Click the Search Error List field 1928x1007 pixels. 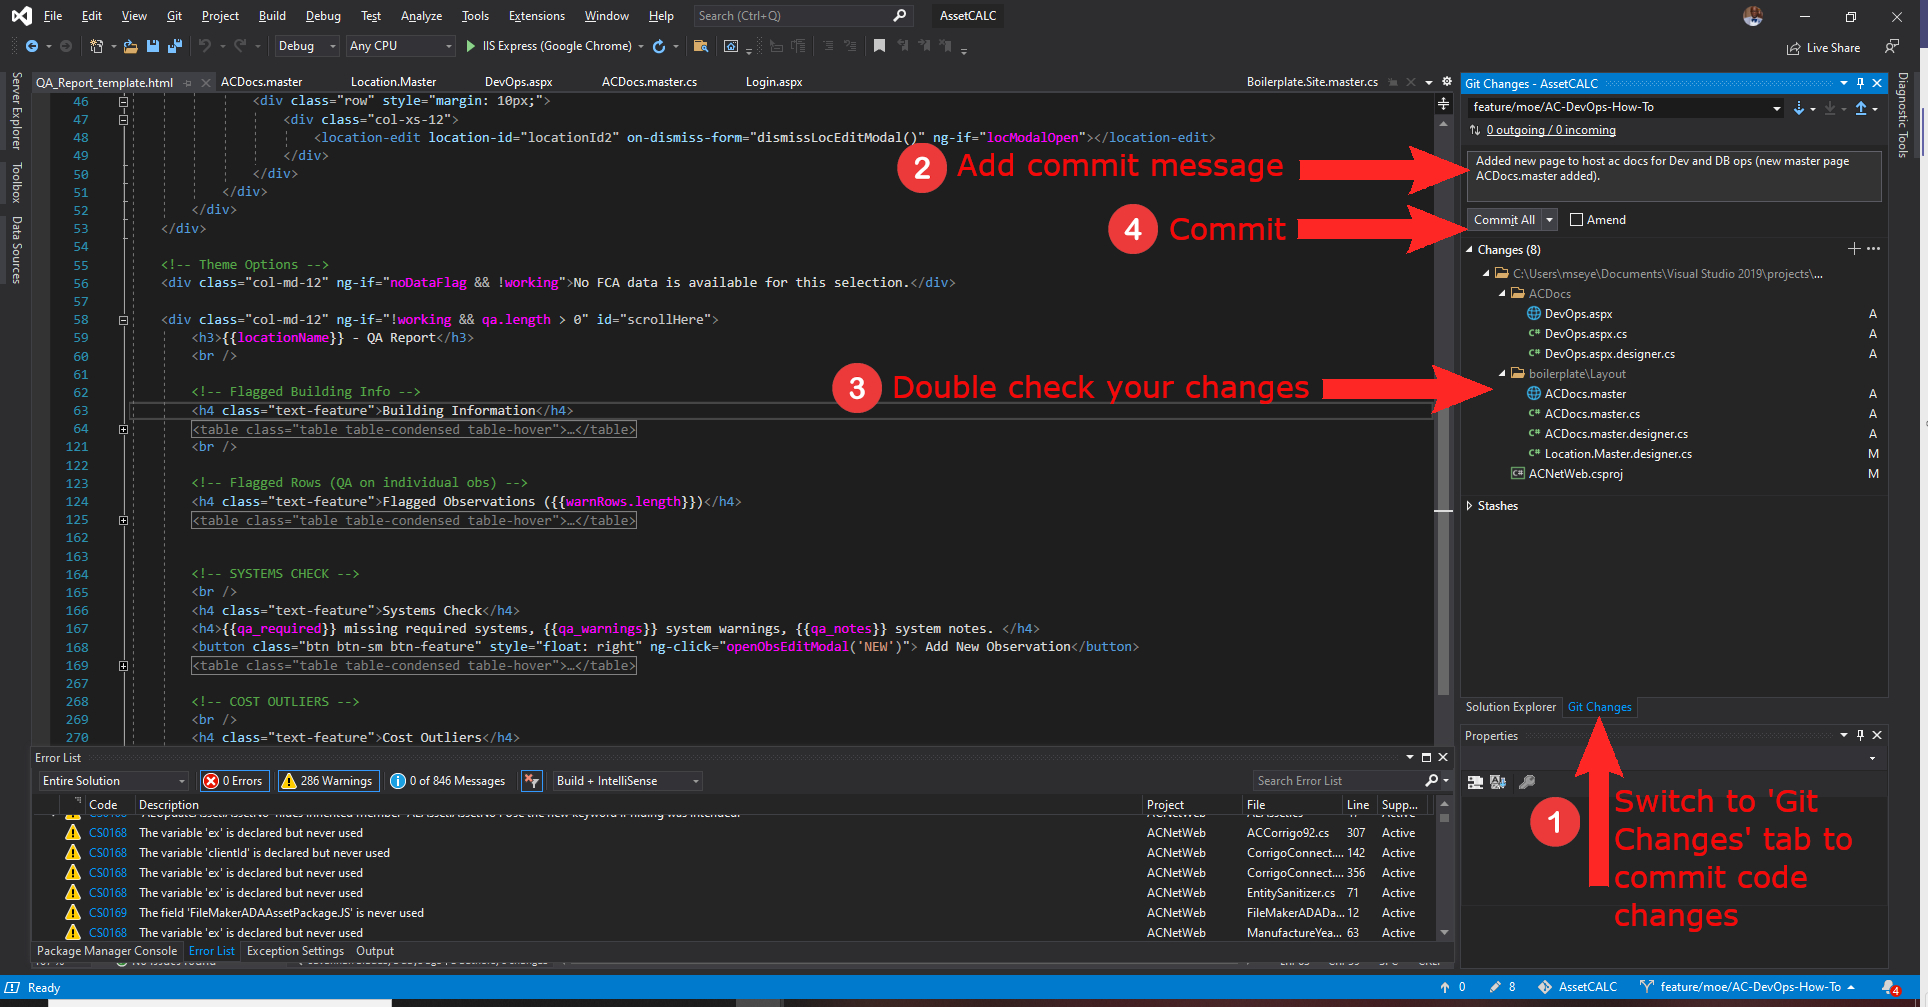1339,781
